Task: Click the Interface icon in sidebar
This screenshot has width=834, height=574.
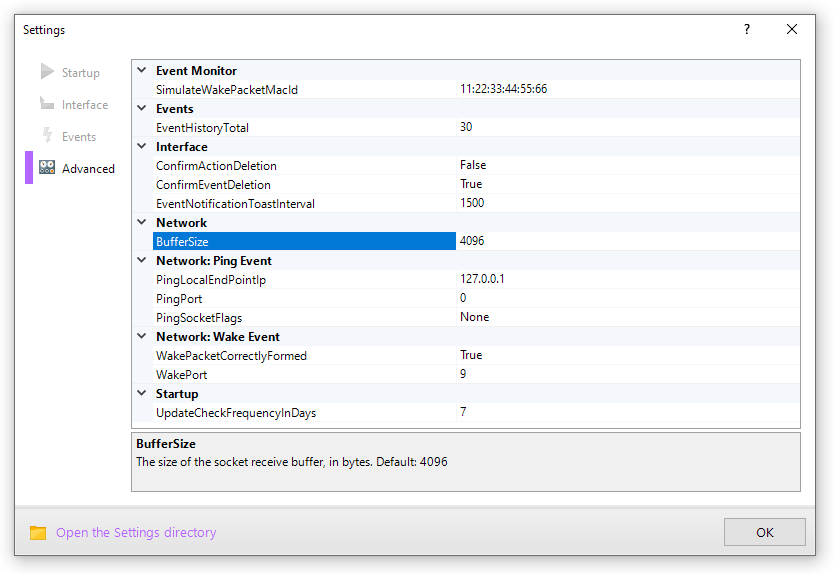Action: (47, 104)
